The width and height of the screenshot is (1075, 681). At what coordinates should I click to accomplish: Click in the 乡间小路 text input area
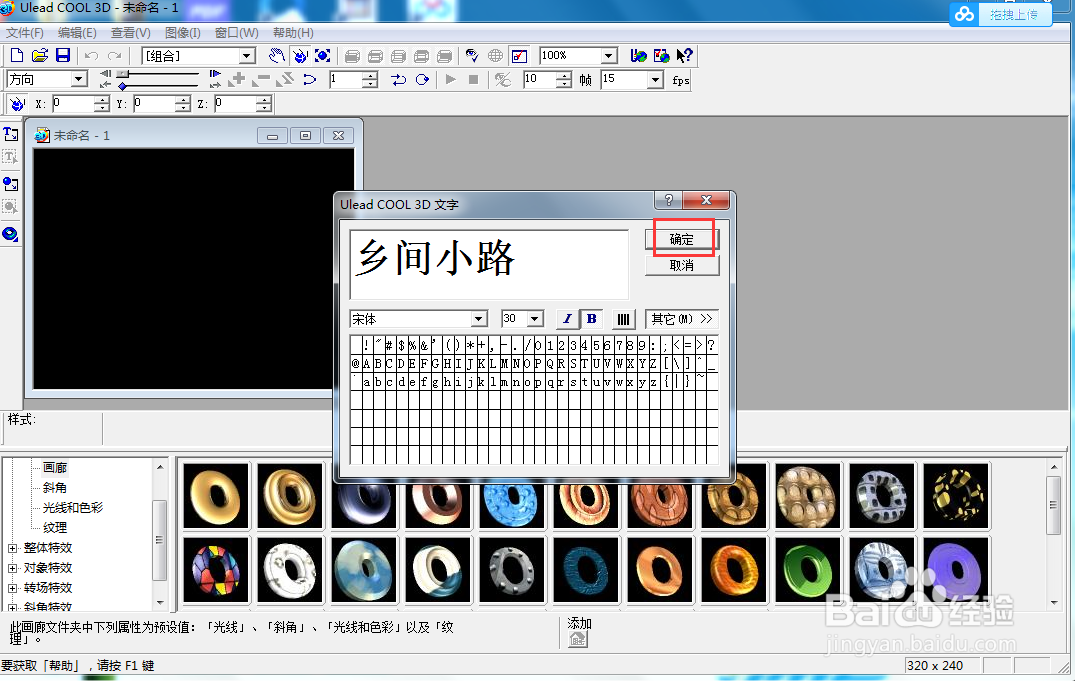pyautogui.click(x=489, y=264)
